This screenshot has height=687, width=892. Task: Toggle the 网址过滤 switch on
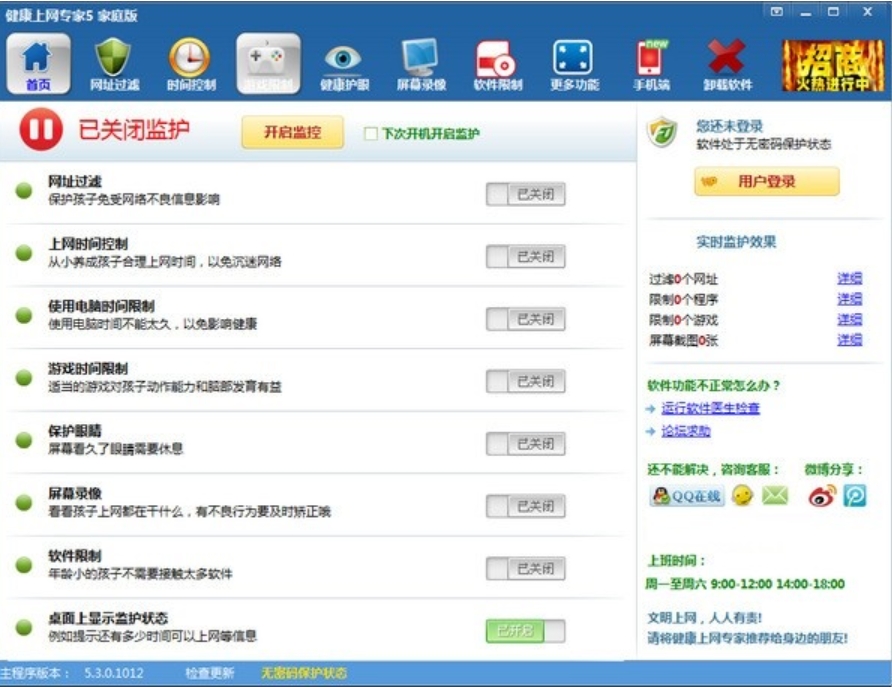(526, 194)
